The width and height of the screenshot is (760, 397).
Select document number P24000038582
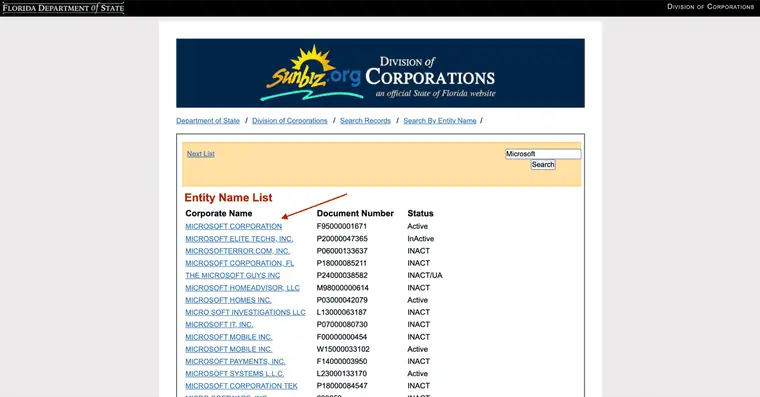pyautogui.click(x=342, y=275)
